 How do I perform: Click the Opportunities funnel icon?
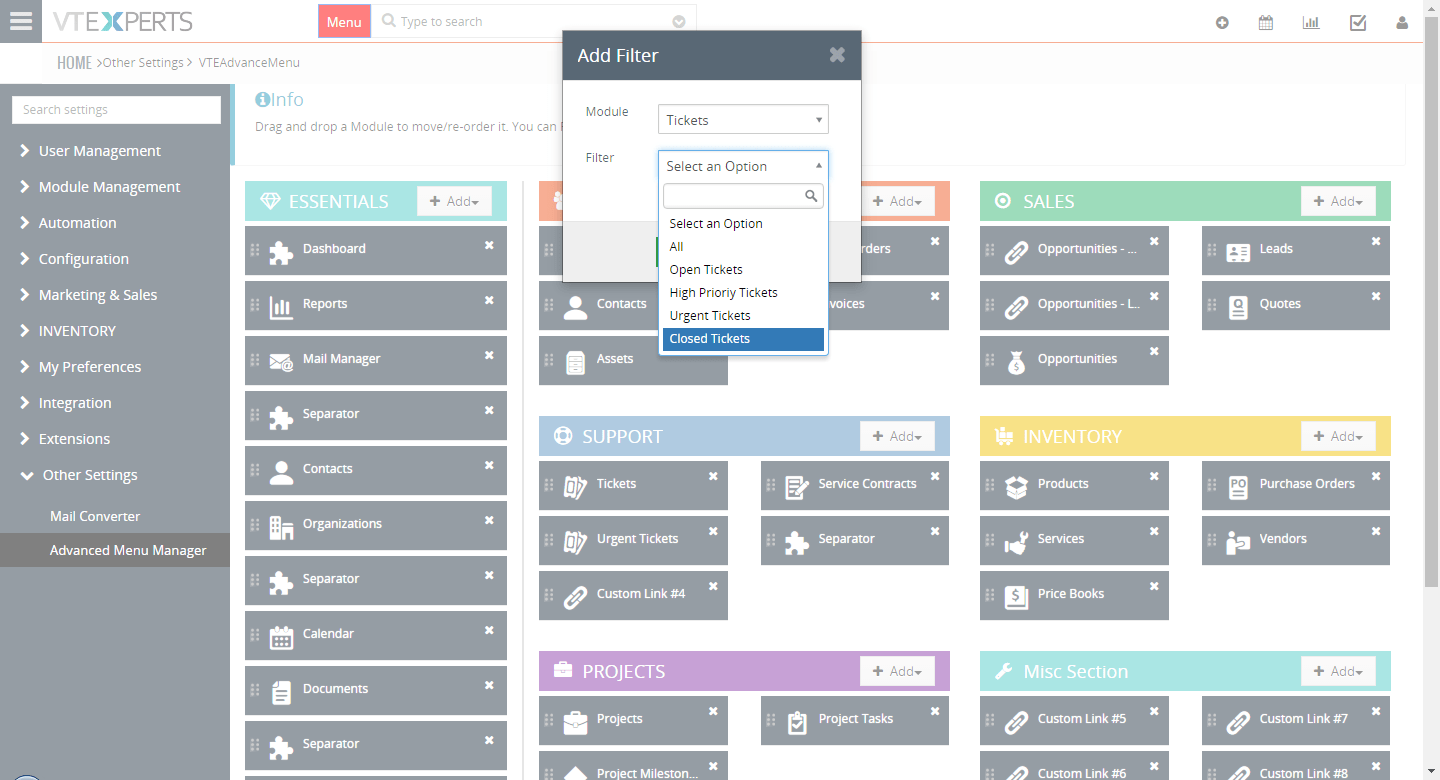[1016, 360]
